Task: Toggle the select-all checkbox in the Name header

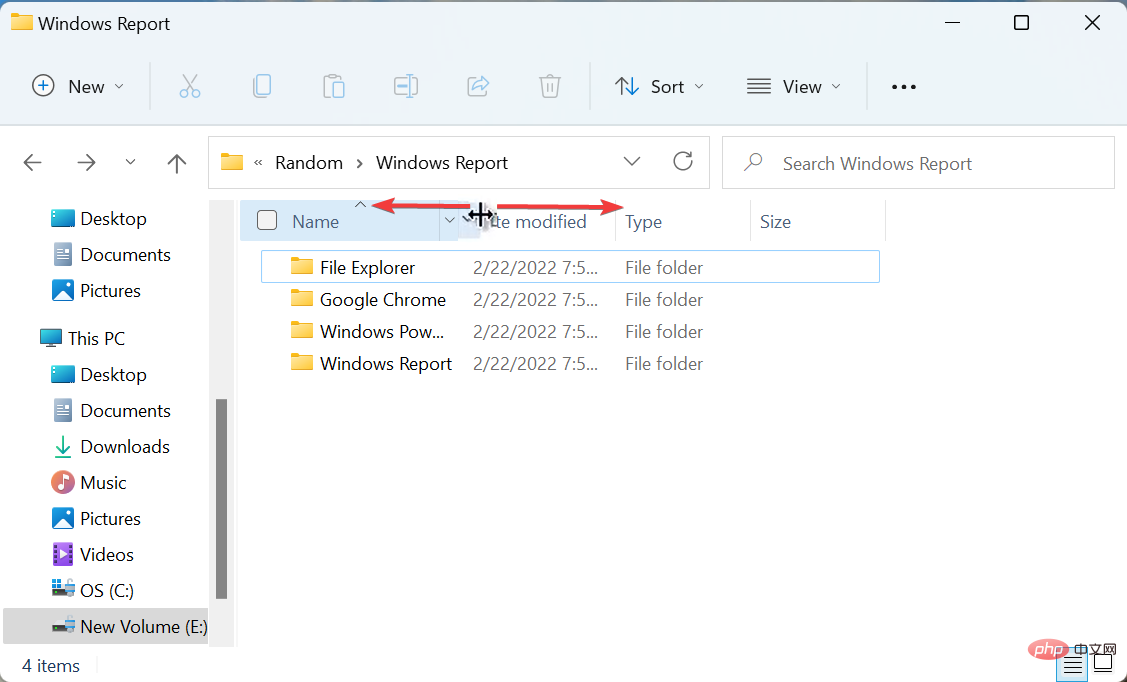Action: click(266, 220)
